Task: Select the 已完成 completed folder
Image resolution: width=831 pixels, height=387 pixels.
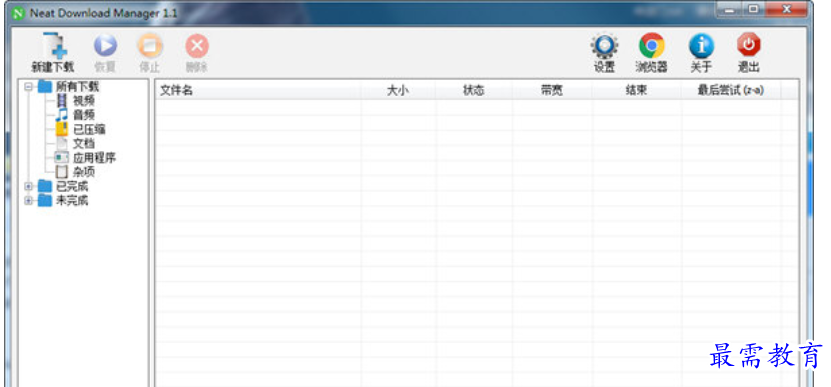Action: (x=63, y=187)
